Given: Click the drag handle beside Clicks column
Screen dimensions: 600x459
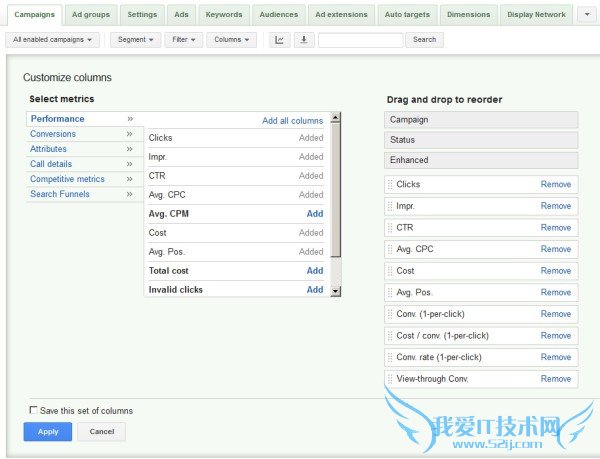Looking at the screenshot, I should 390,185.
